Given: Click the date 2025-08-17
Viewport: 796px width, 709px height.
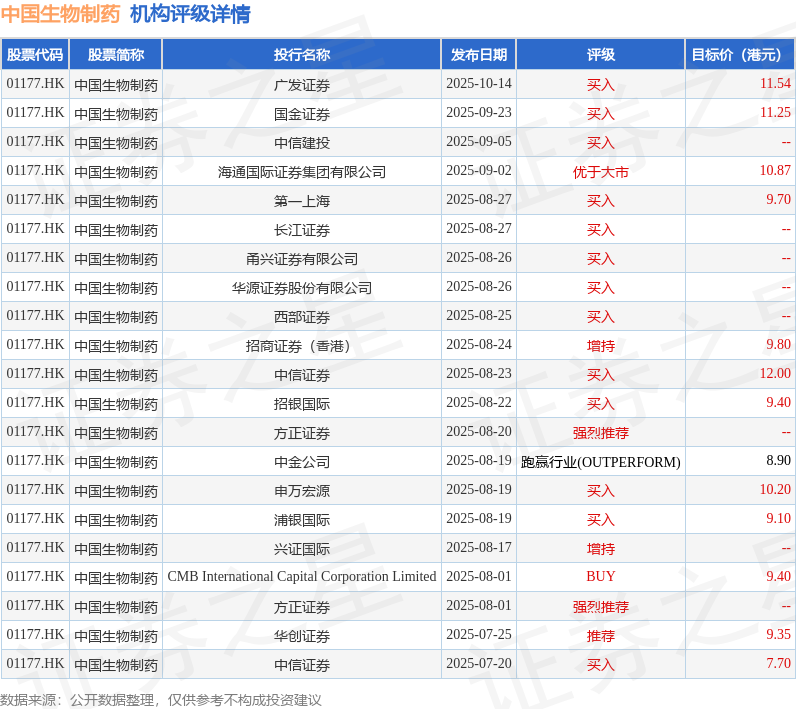Looking at the screenshot, I should [x=479, y=547].
